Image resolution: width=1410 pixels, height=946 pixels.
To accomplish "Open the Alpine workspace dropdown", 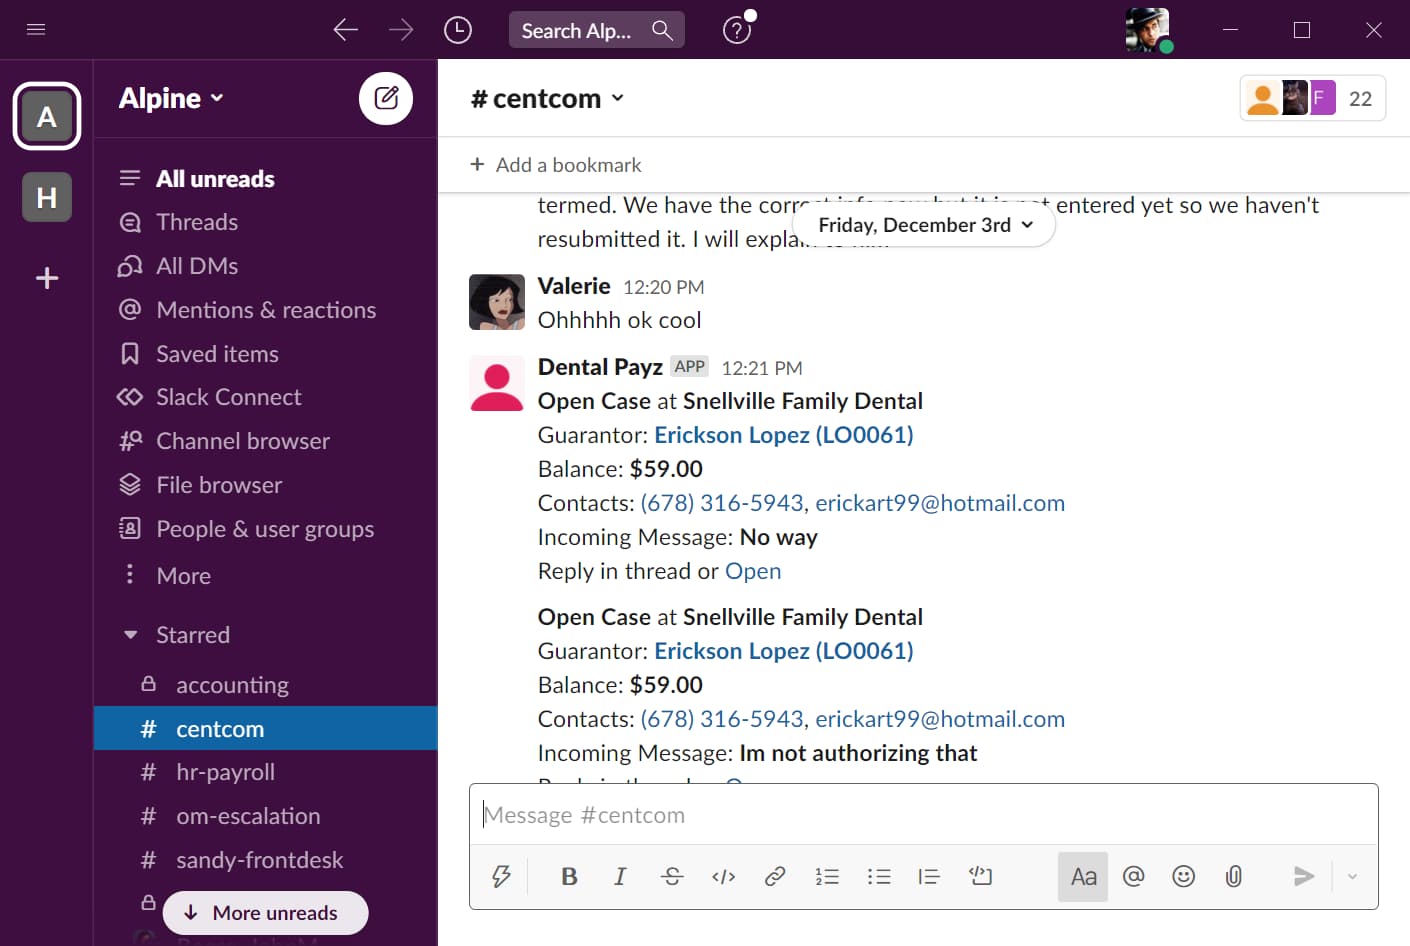I will [x=171, y=98].
